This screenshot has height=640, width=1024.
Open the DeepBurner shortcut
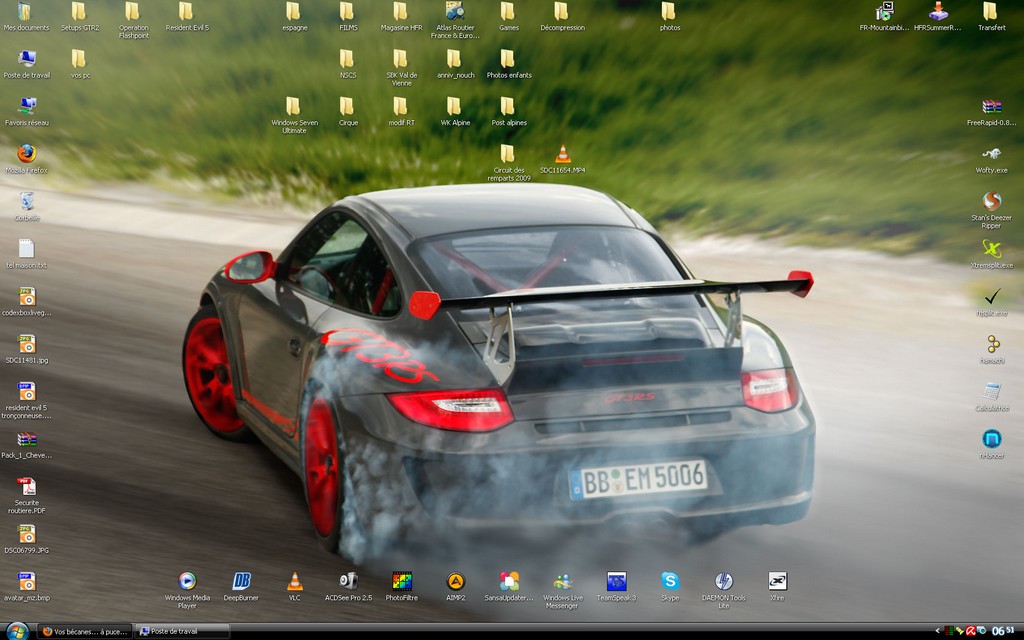(241, 581)
